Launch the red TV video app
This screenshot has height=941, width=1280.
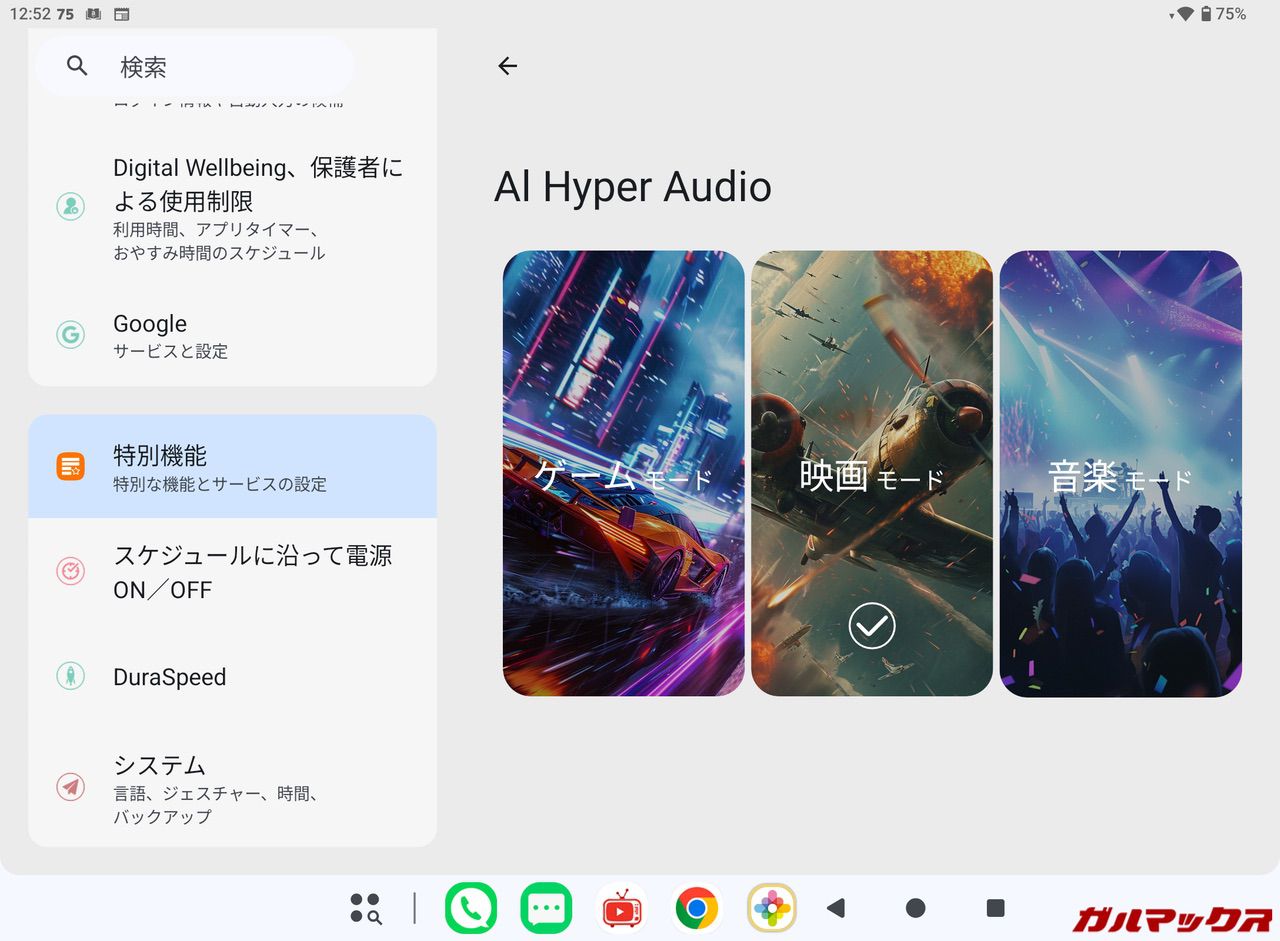621,908
